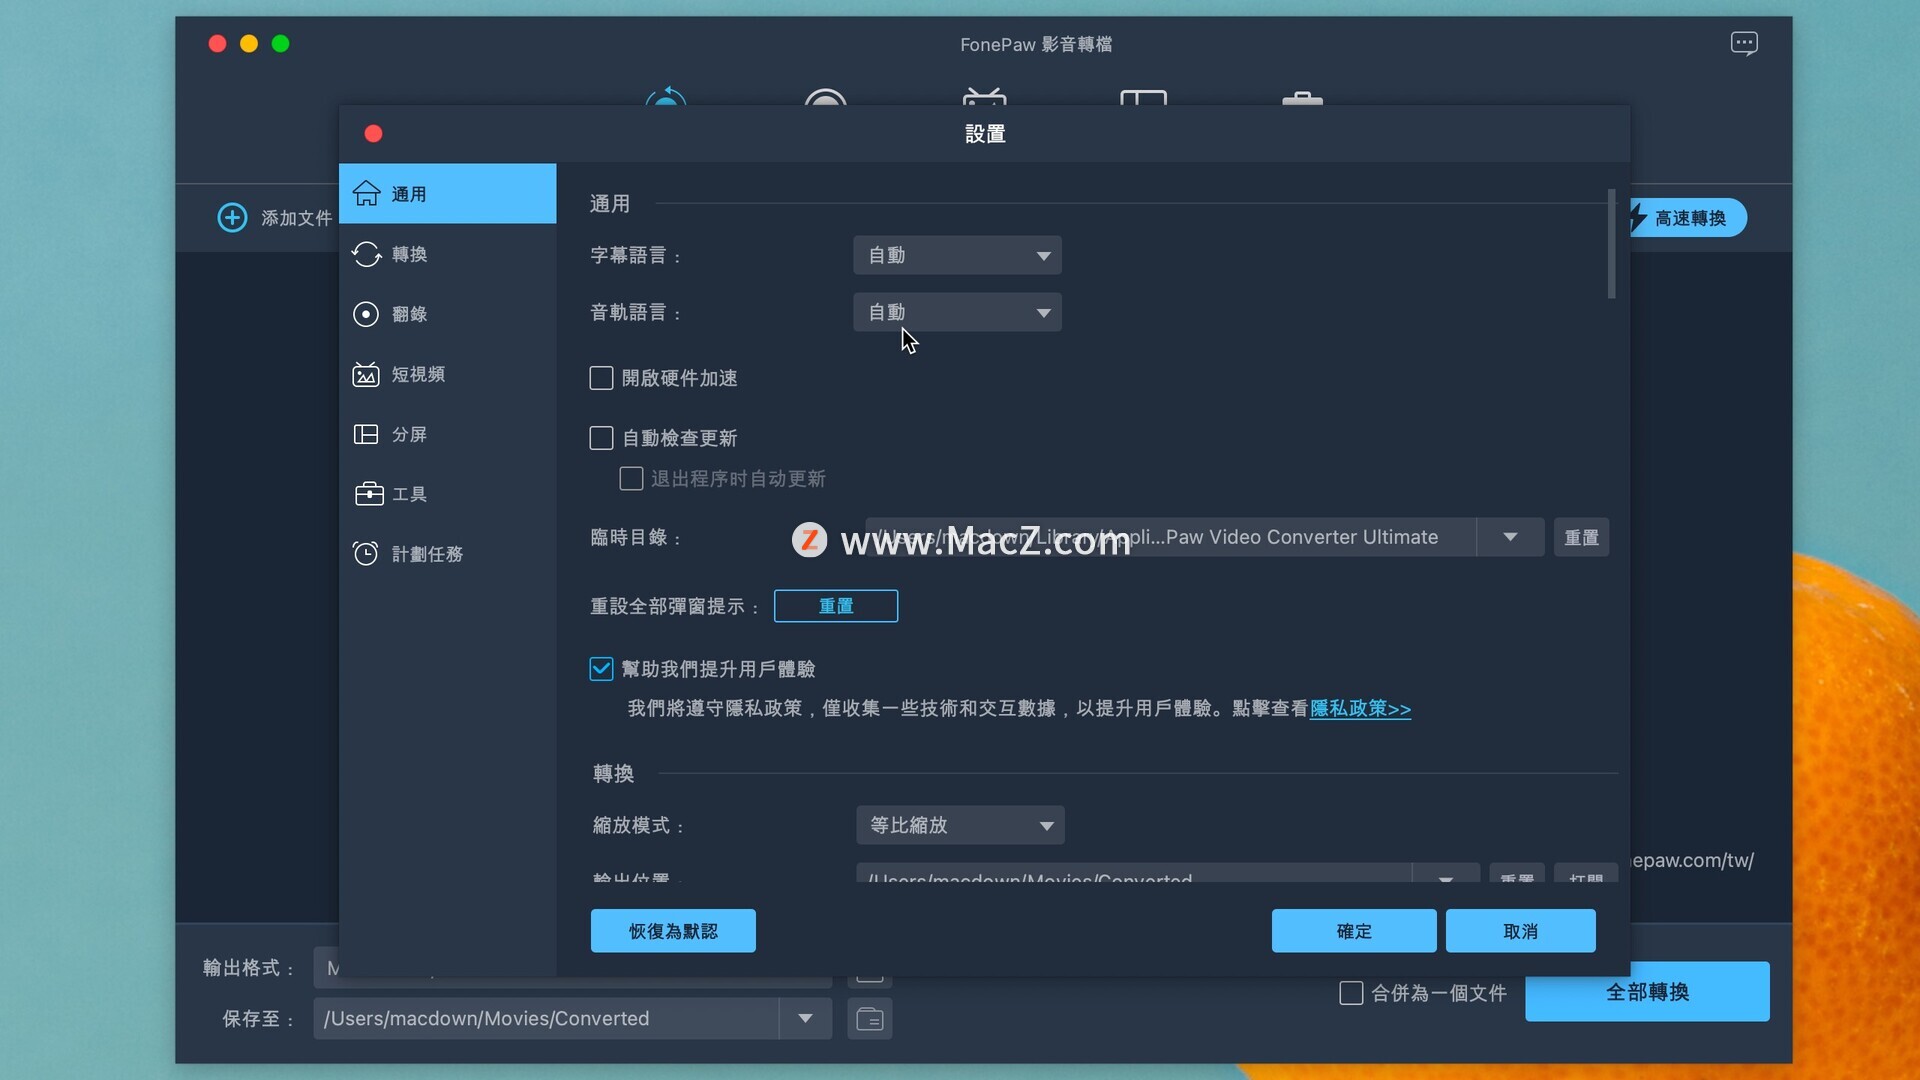Click 重置 next to temp directory
The width and height of the screenshot is (1920, 1080).
click(1581, 537)
